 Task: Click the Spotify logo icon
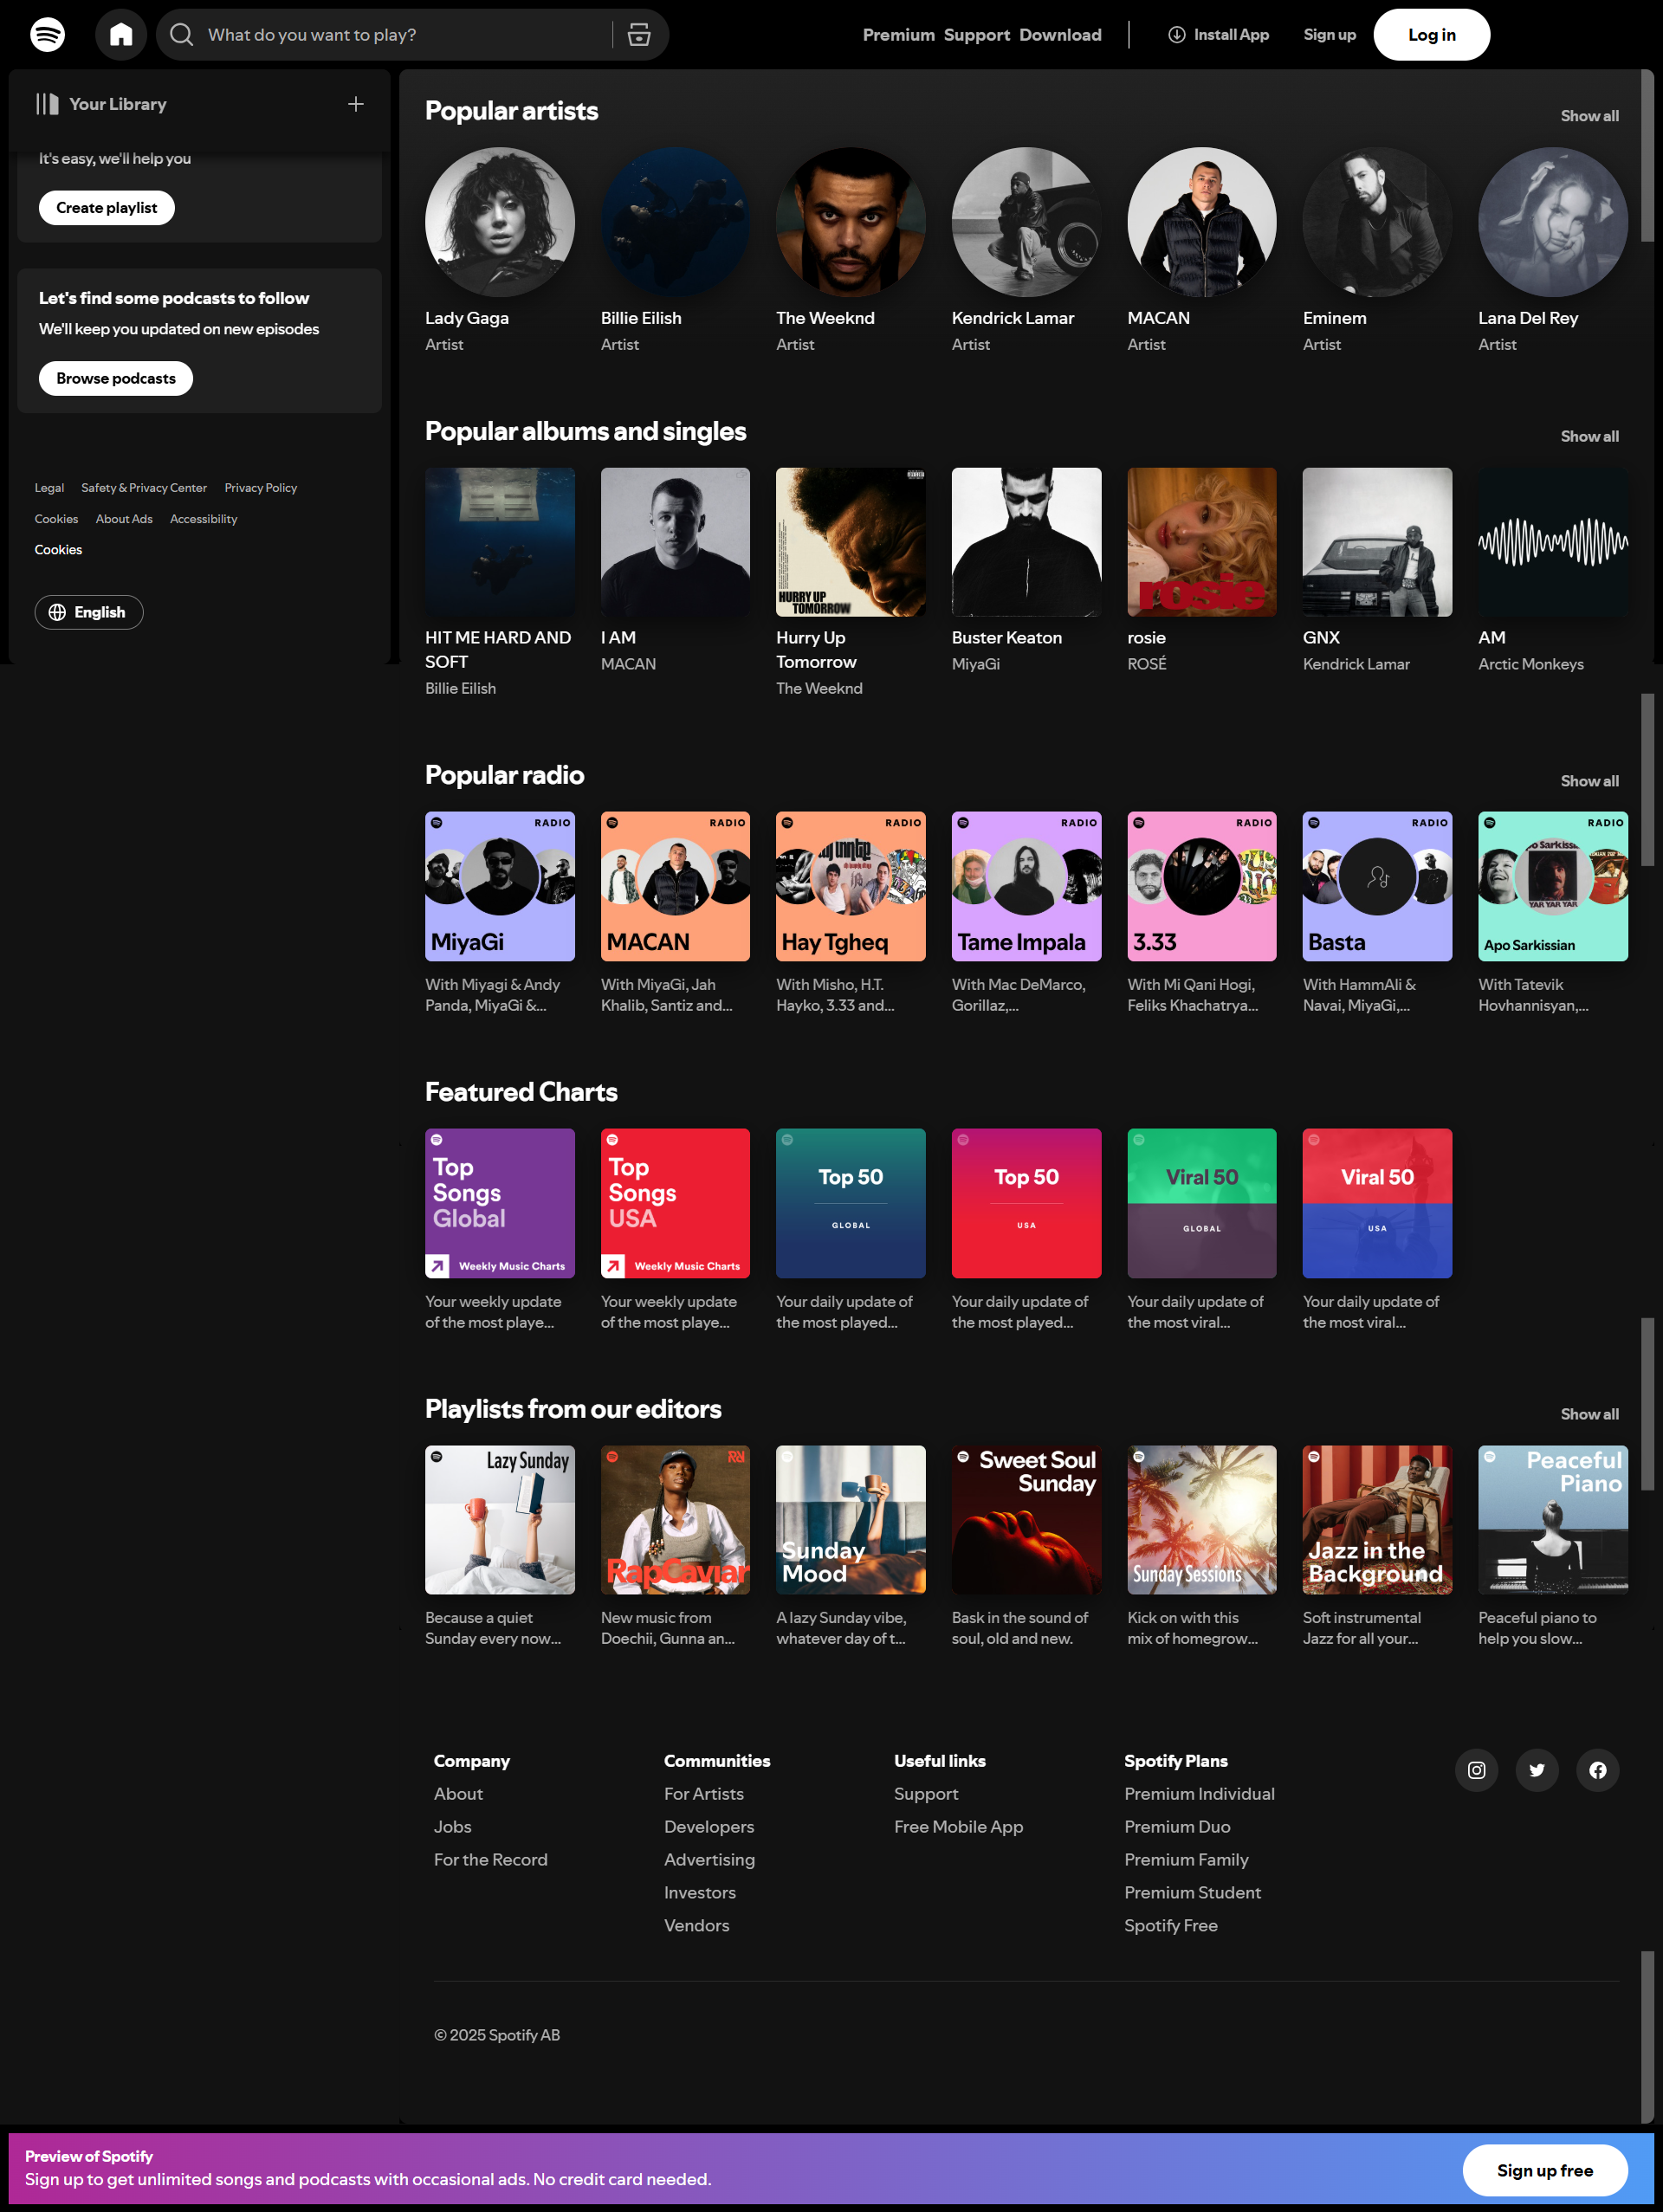tap(47, 35)
